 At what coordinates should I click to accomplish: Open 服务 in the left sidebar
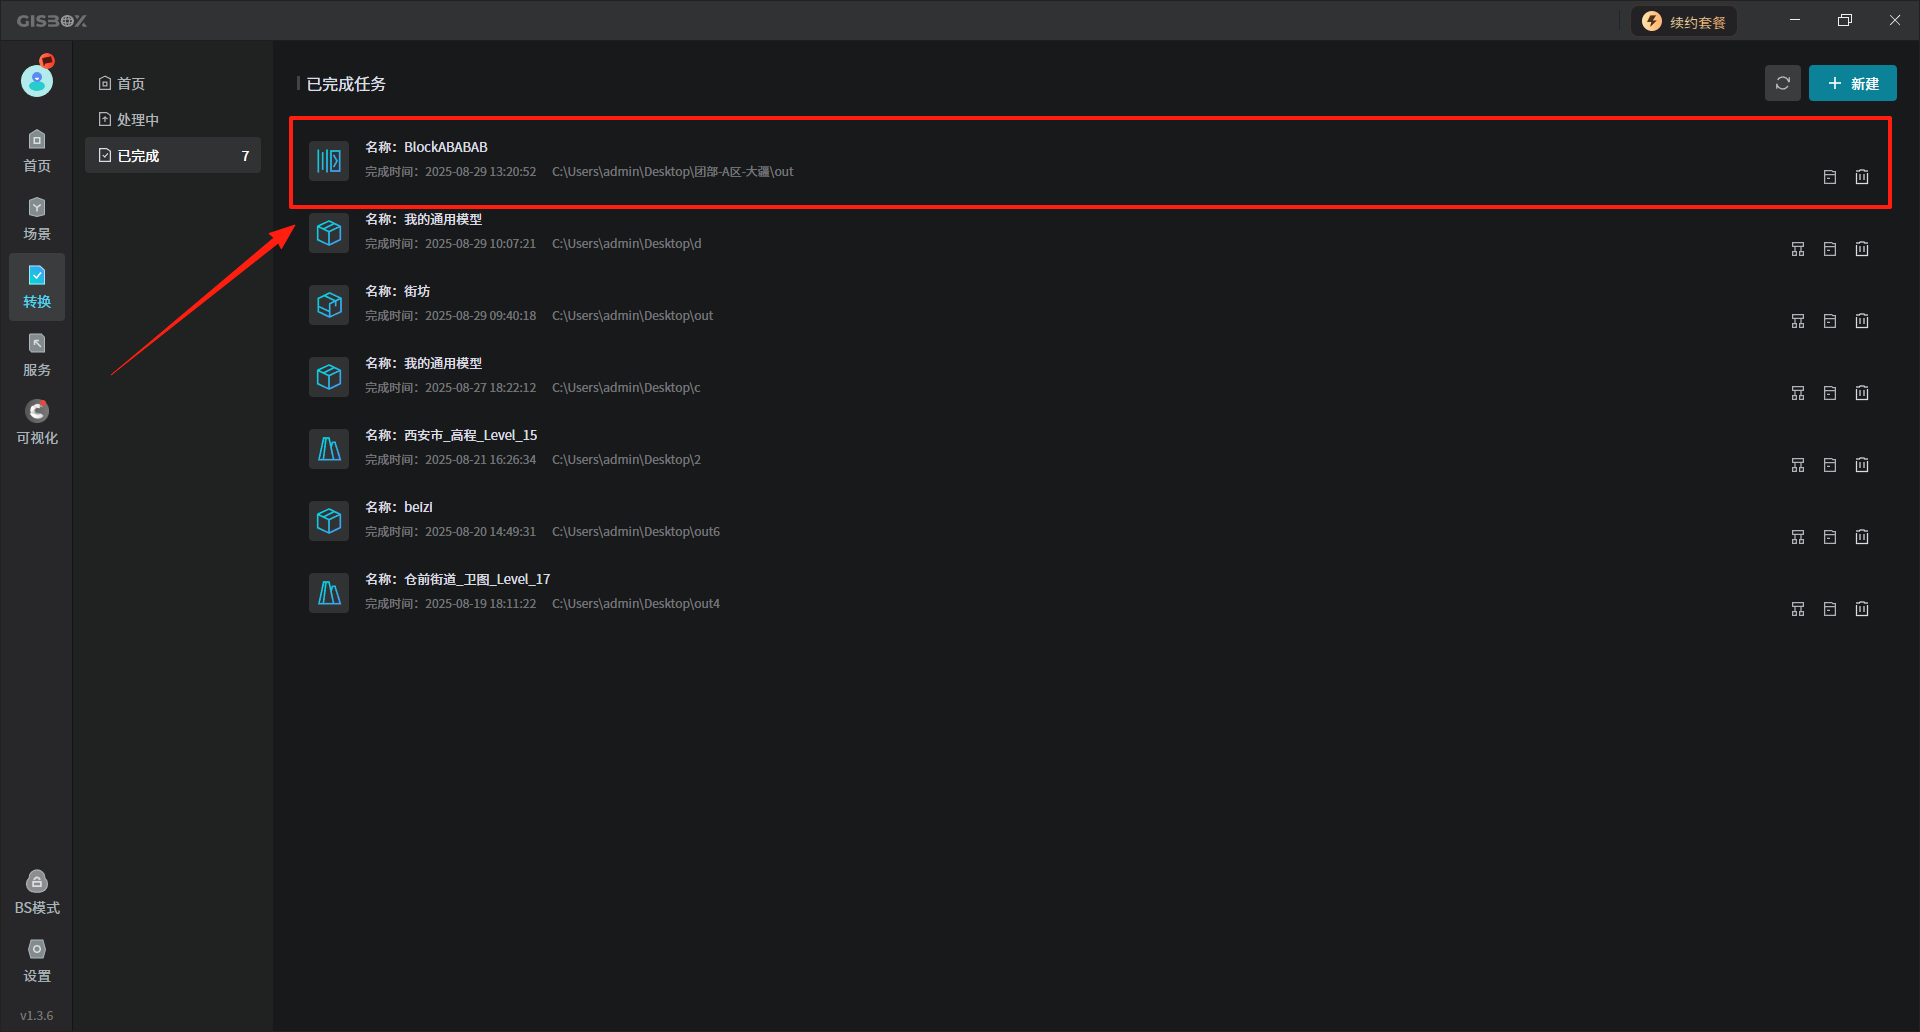pyautogui.click(x=37, y=354)
